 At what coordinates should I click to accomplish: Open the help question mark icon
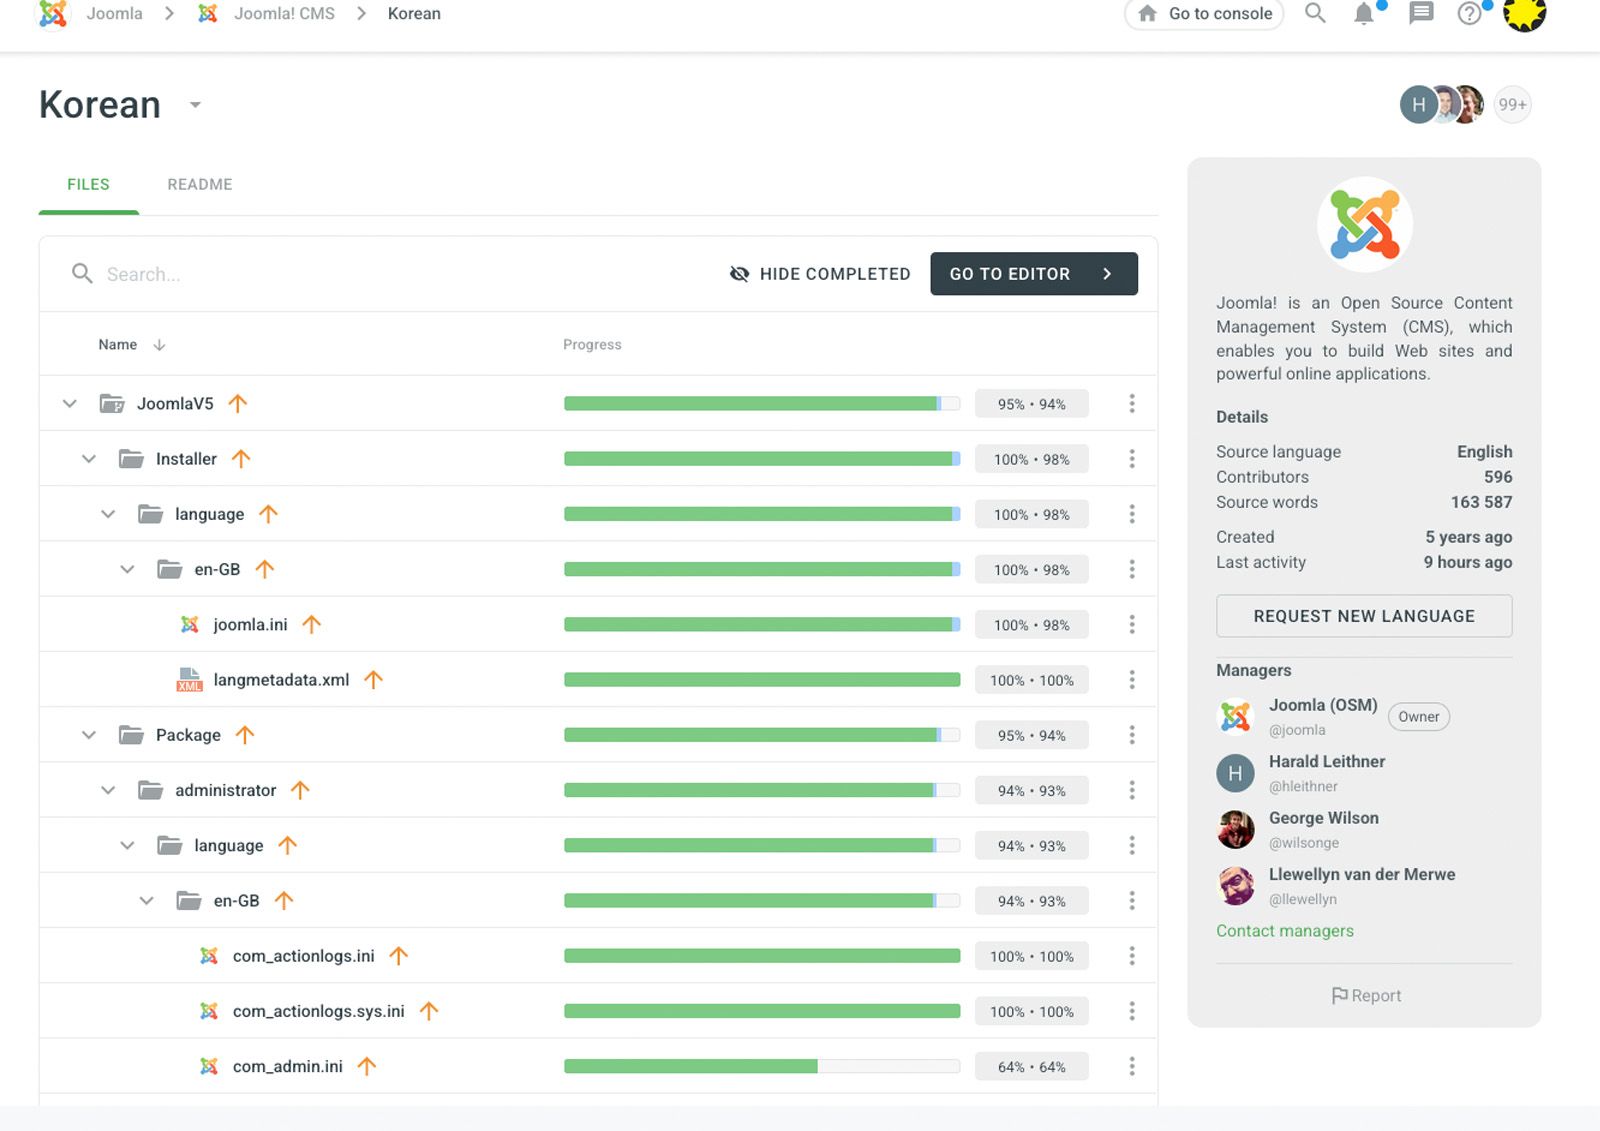click(x=1469, y=14)
